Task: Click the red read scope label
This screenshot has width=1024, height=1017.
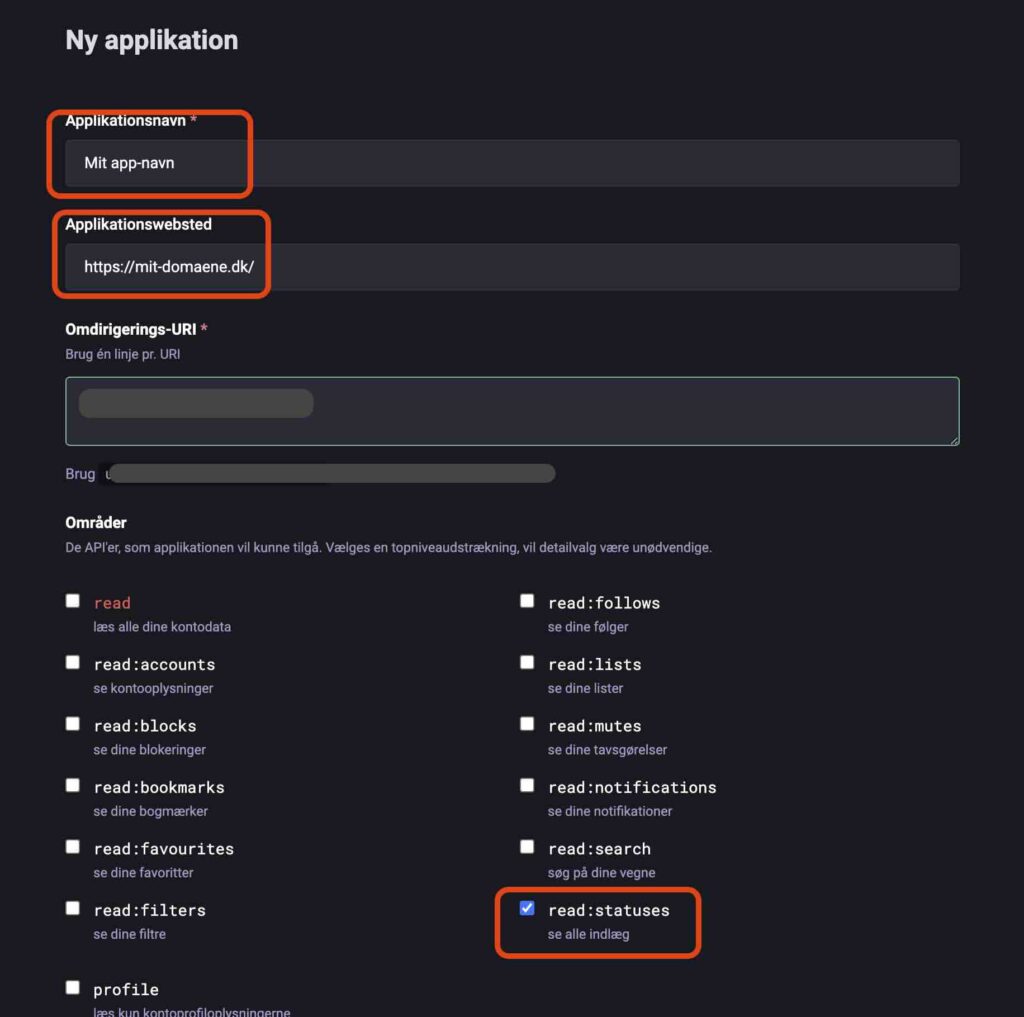Action: pos(112,603)
